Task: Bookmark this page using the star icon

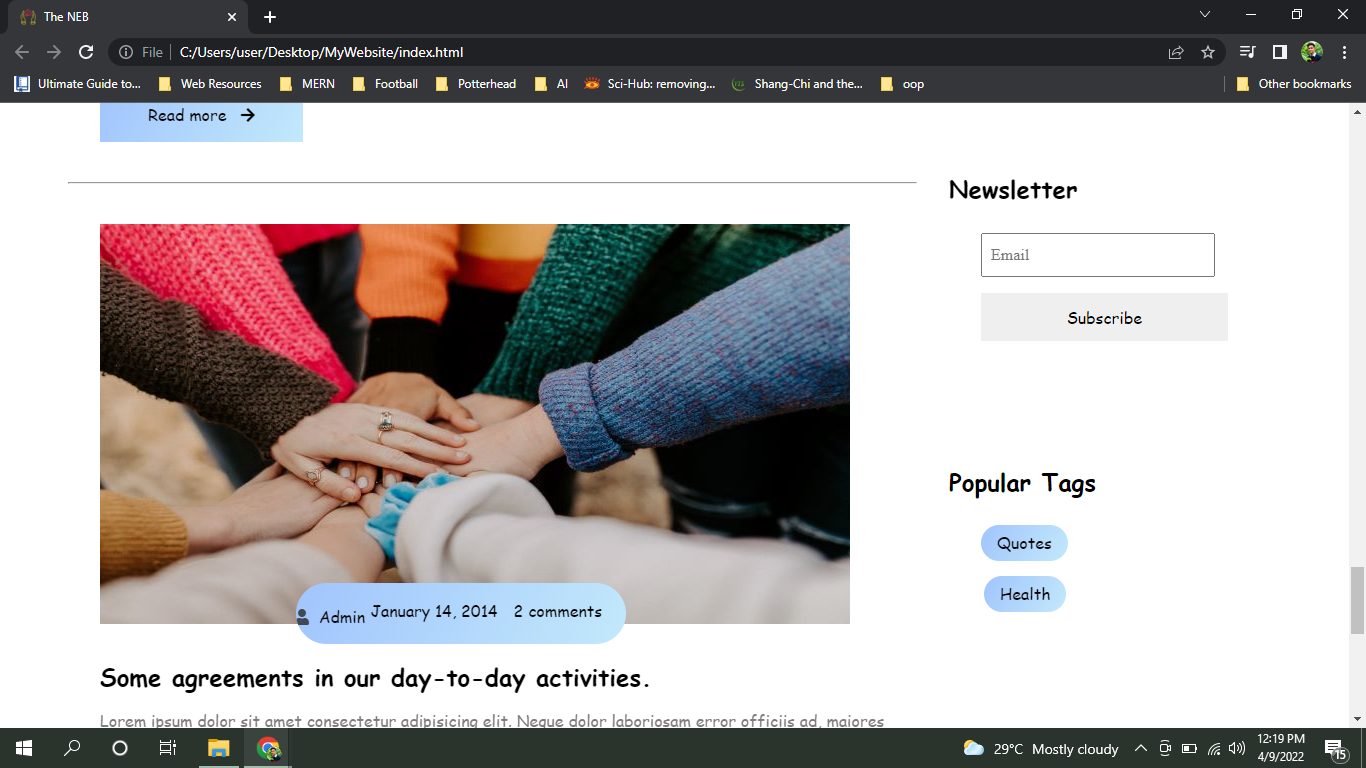Action: coord(1207,52)
